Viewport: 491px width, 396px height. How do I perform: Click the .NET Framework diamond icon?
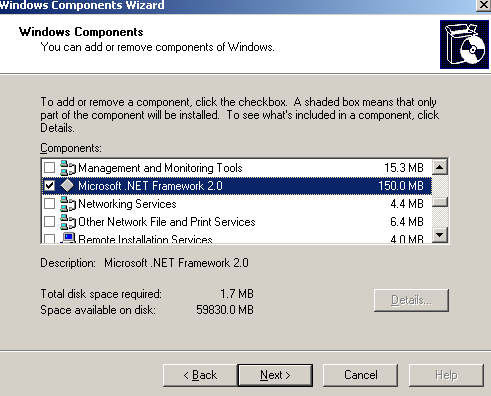pos(68,186)
